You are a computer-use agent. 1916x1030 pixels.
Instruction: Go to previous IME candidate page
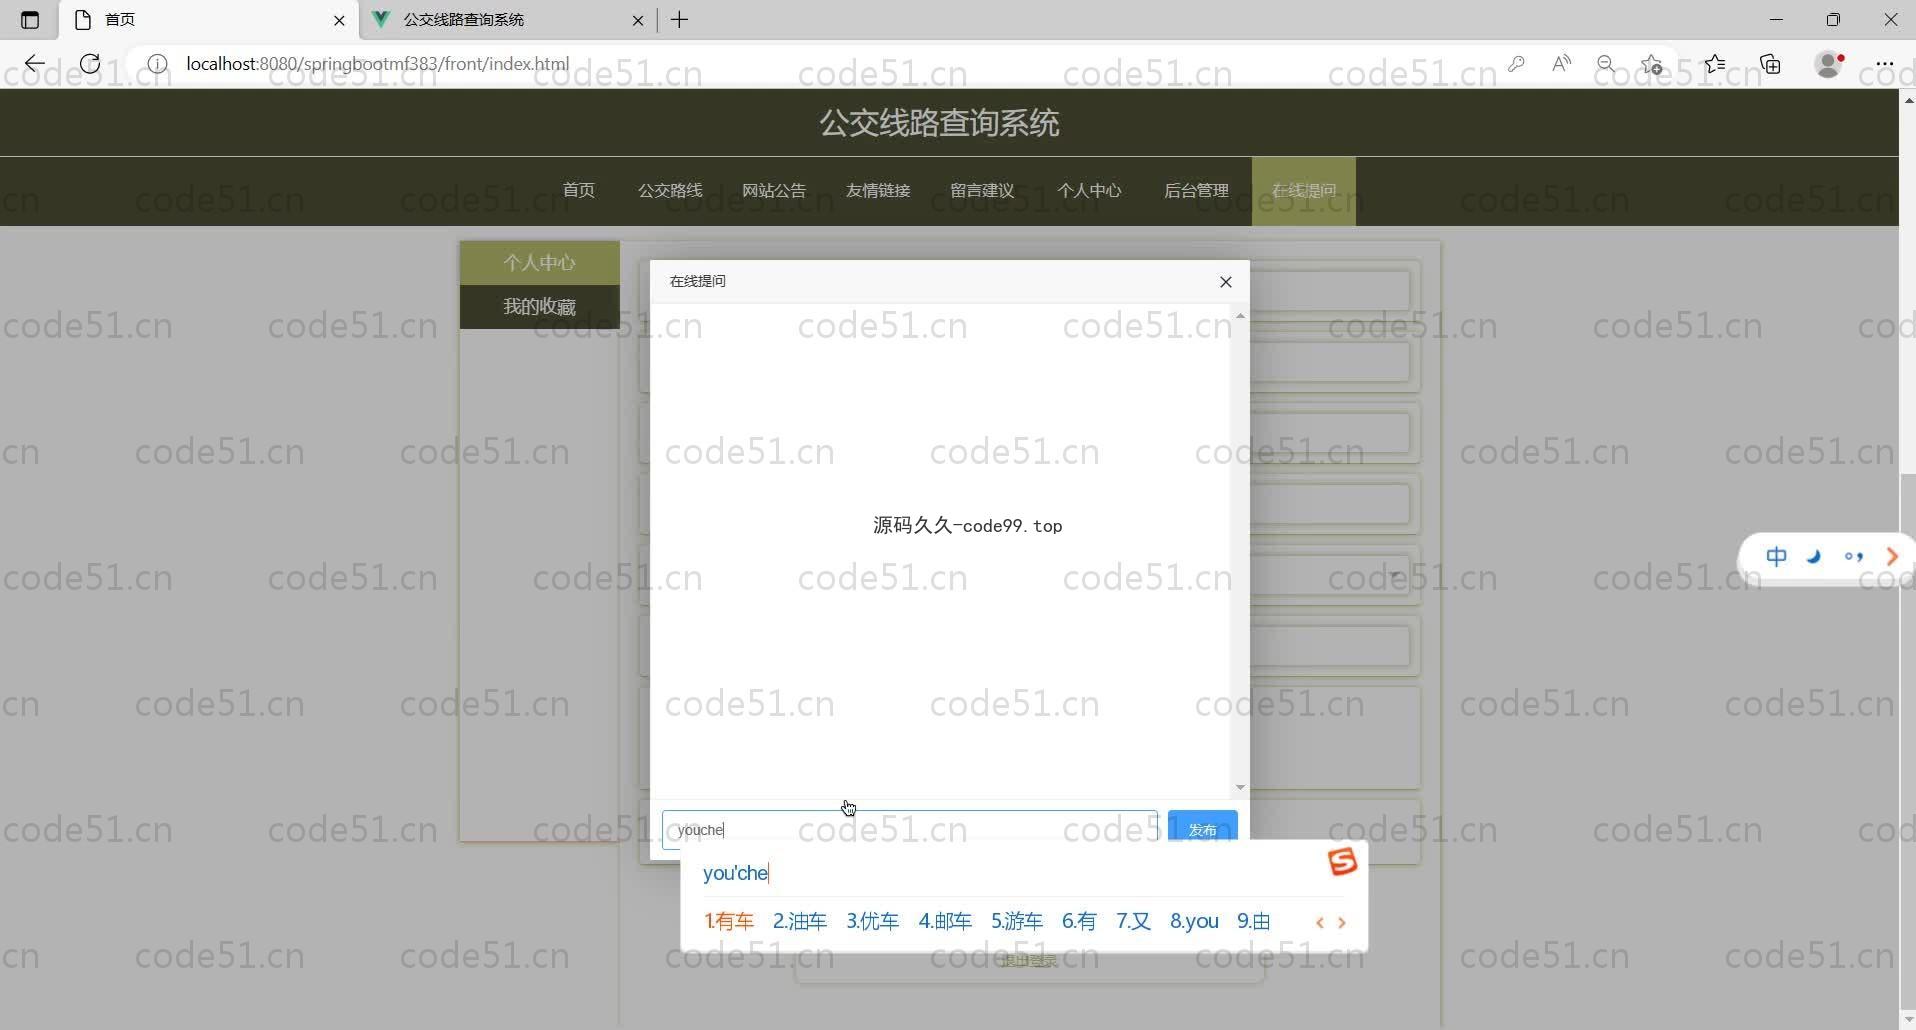pyautogui.click(x=1320, y=923)
